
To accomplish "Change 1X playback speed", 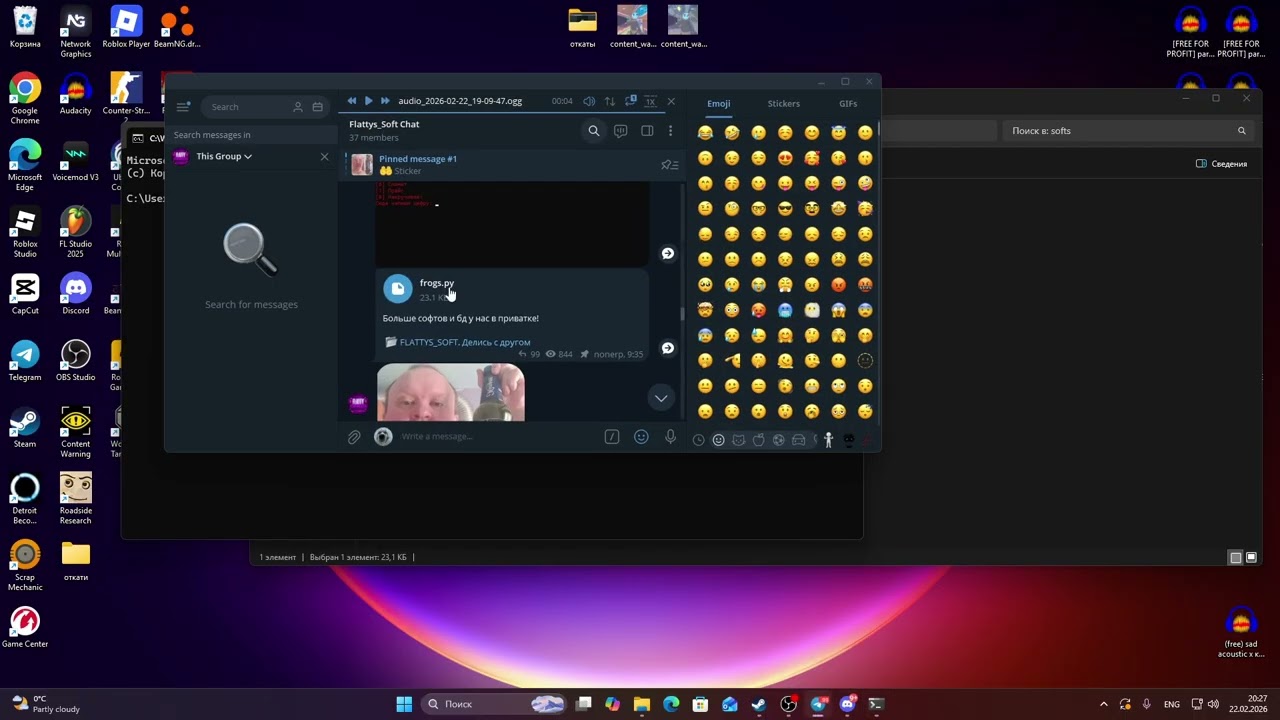I will coord(650,101).
